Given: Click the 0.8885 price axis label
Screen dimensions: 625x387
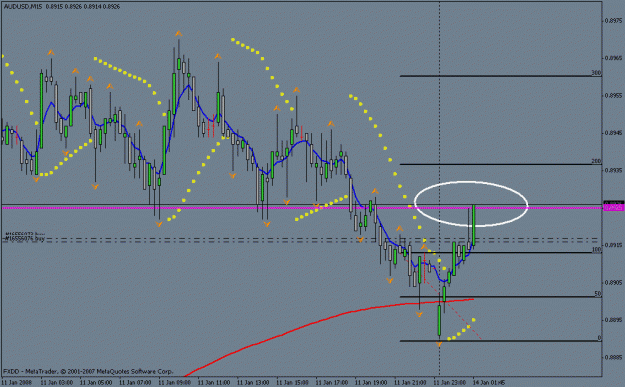Looking at the screenshot, I should pyautogui.click(x=613, y=357).
